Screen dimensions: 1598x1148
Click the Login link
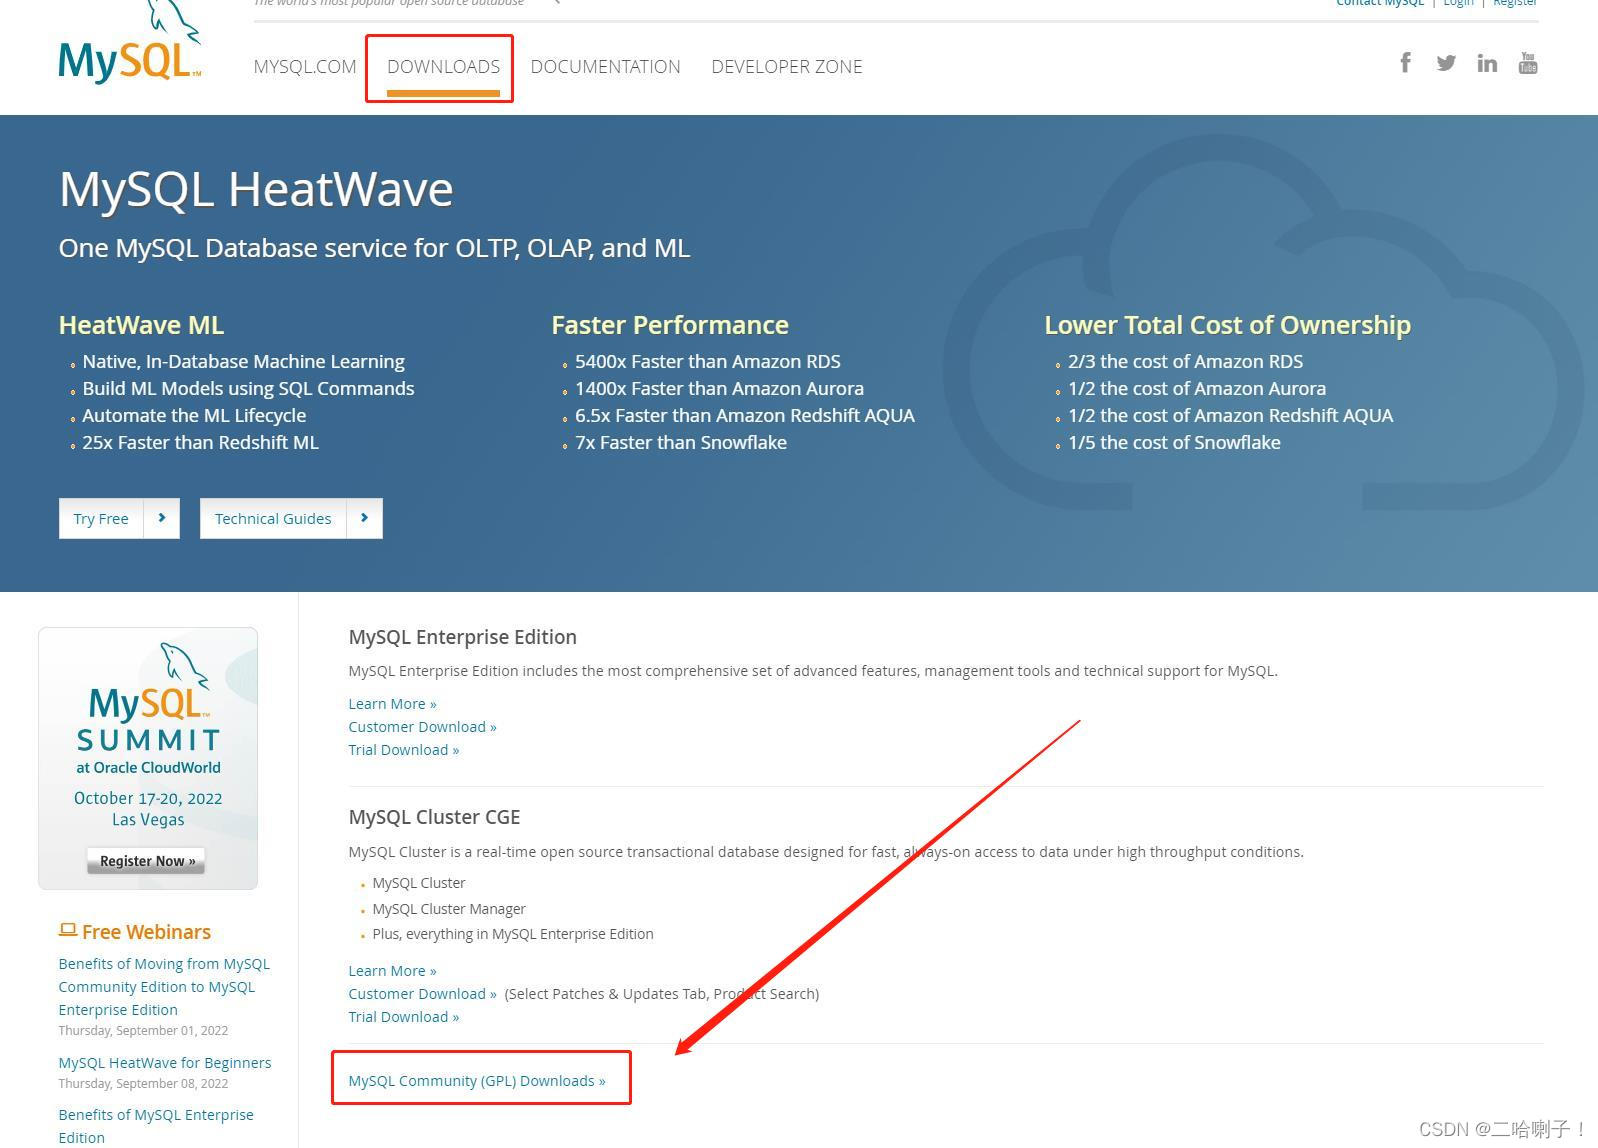[1458, 3]
